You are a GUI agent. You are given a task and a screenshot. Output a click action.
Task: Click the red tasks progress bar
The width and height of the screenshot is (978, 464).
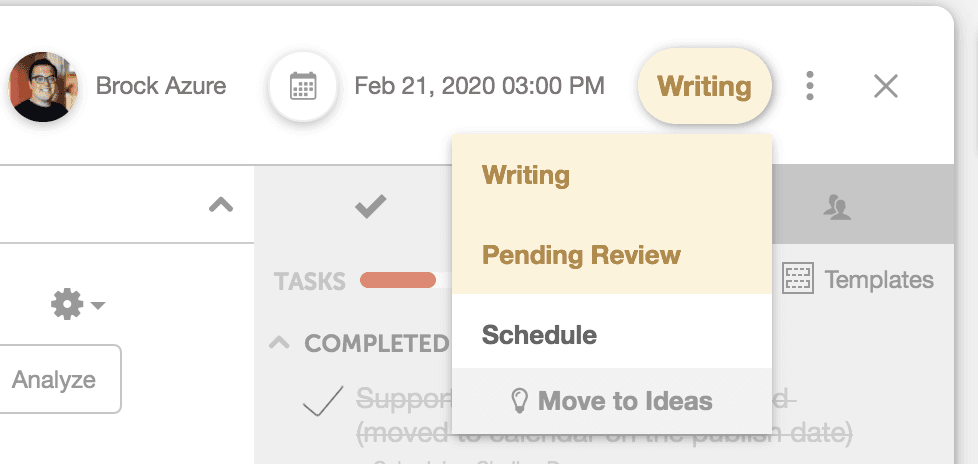click(398, 280)
